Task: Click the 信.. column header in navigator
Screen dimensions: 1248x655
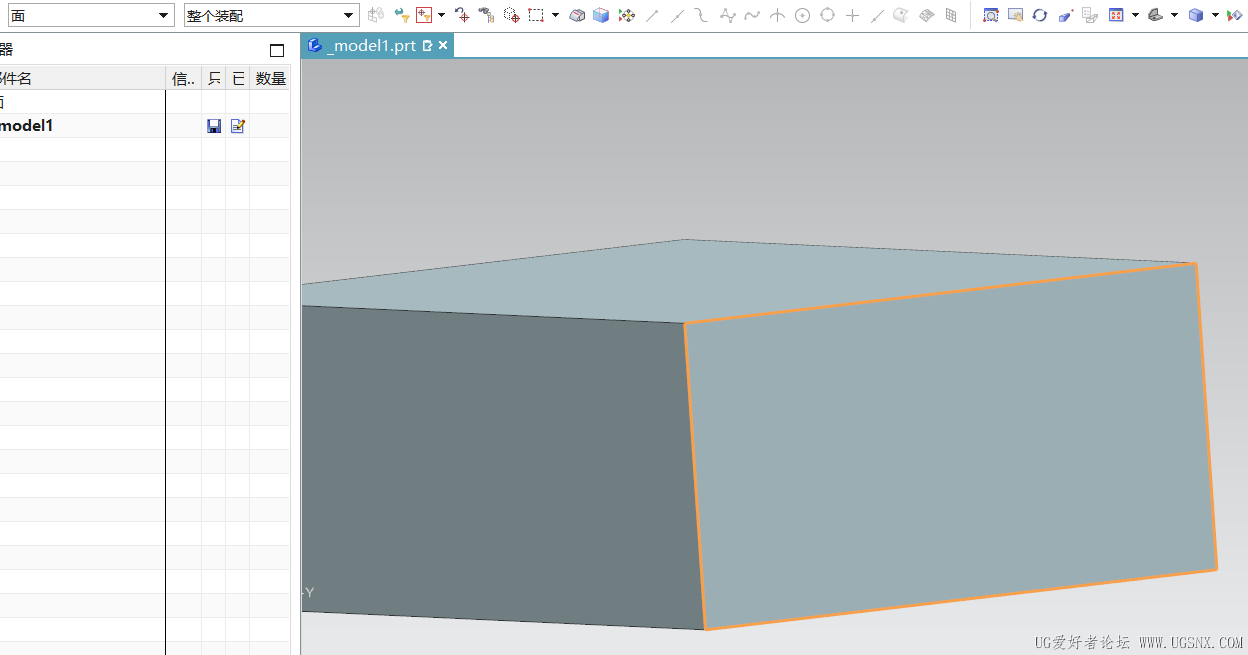Action: click(184, 78)
